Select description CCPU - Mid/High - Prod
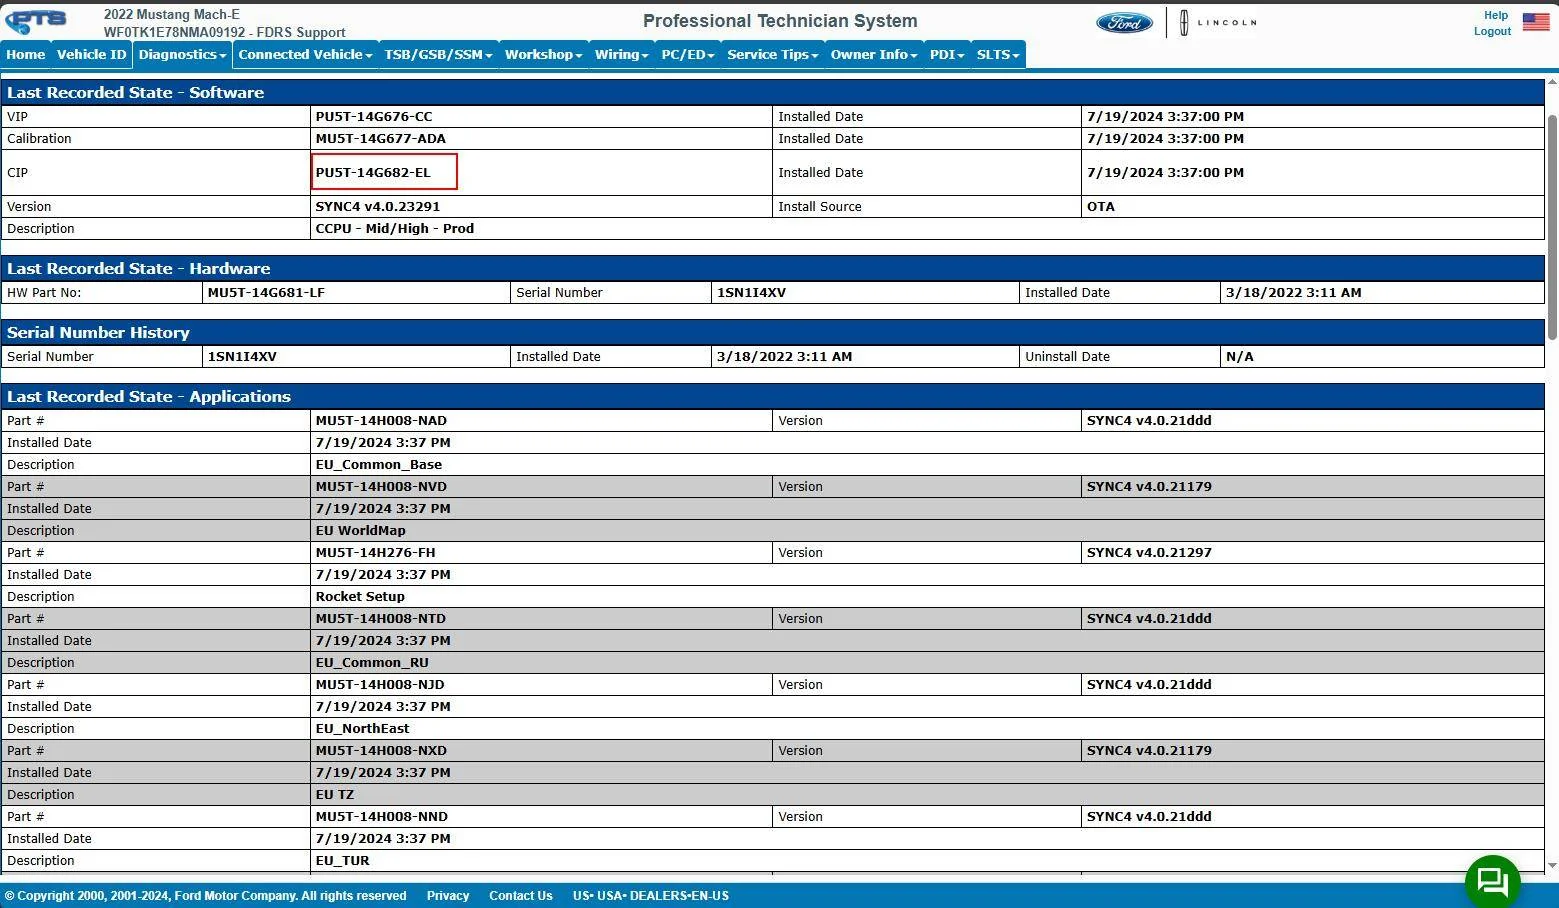1559x908 pixels. click(395, 228)
